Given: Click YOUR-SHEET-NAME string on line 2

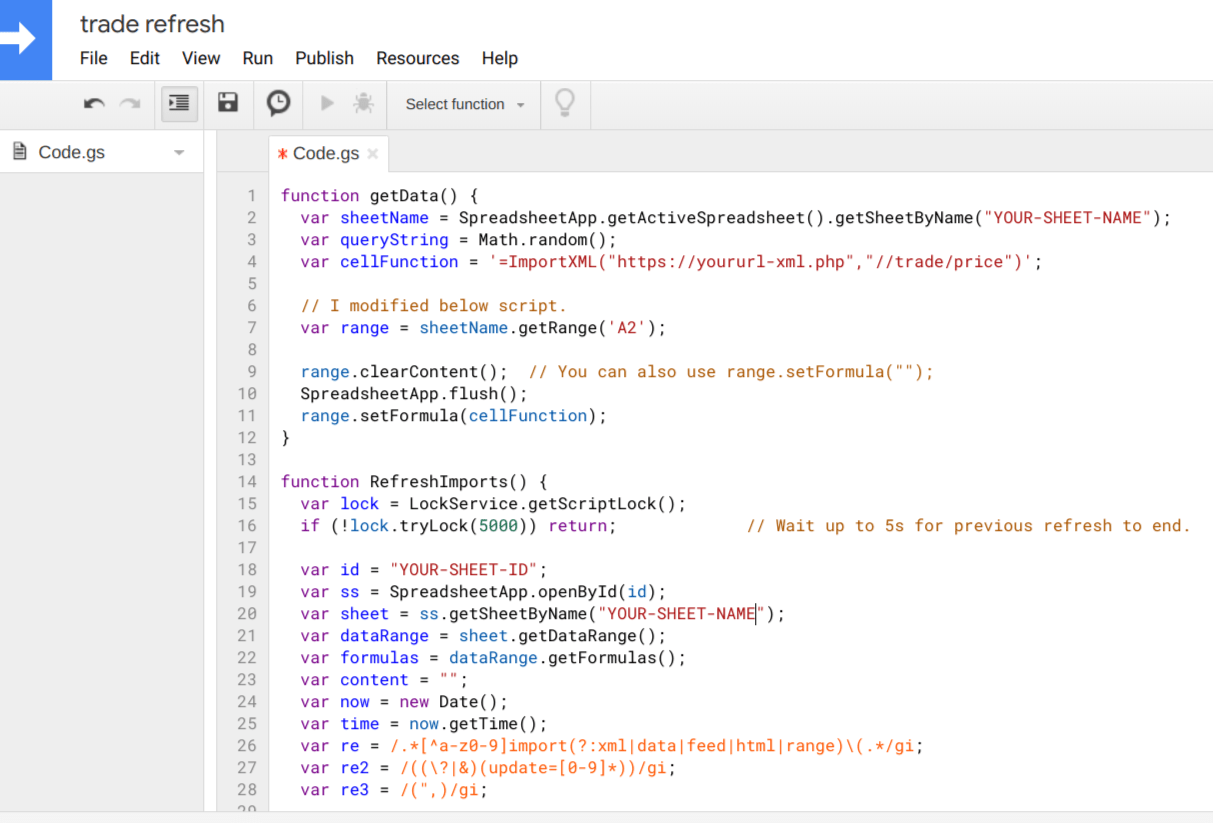Looking at the screenshot, I should click(x=1068, y=218).
